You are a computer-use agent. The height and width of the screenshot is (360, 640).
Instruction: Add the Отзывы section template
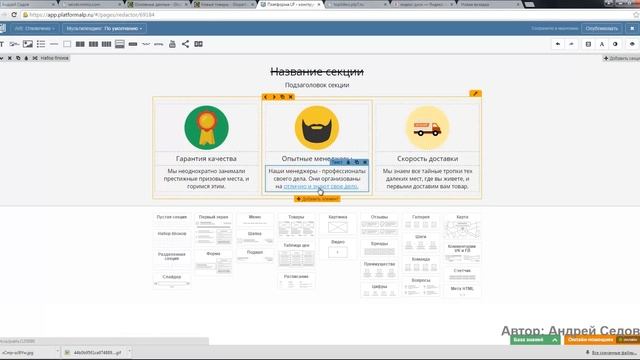[380, 225]
